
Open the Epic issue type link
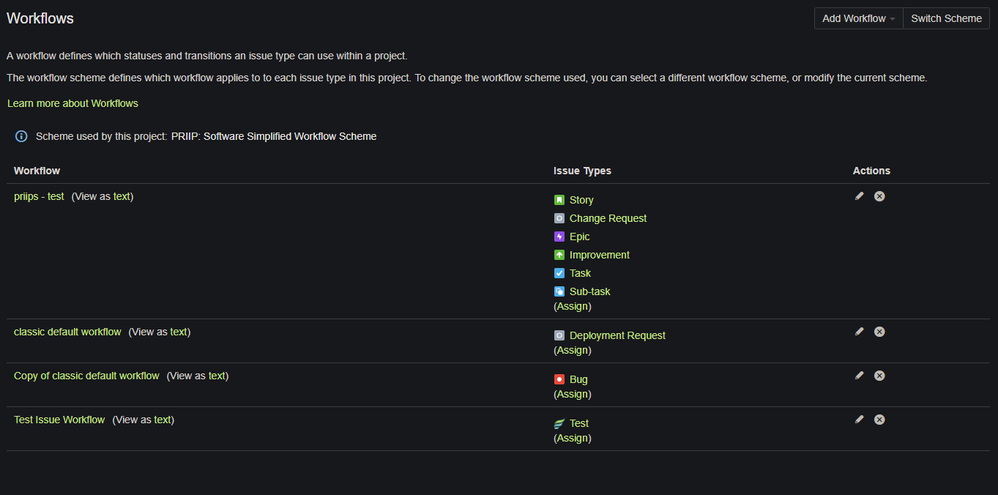[579, 237]
